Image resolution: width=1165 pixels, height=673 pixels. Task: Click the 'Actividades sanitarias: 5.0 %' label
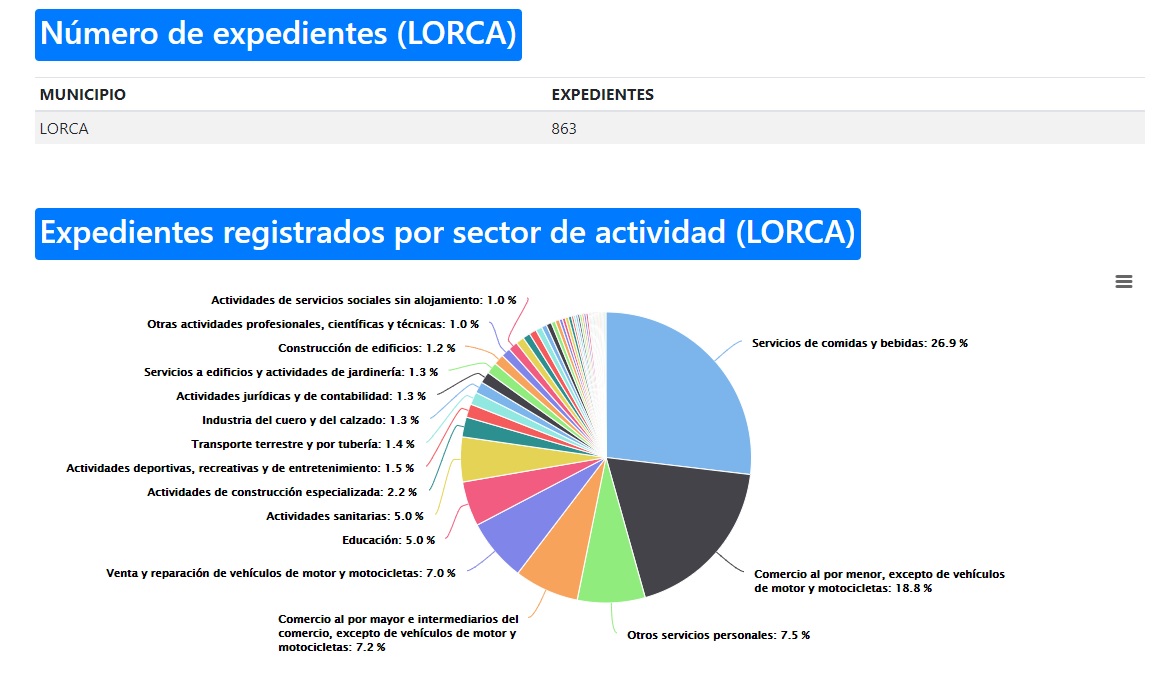point(344,516)
